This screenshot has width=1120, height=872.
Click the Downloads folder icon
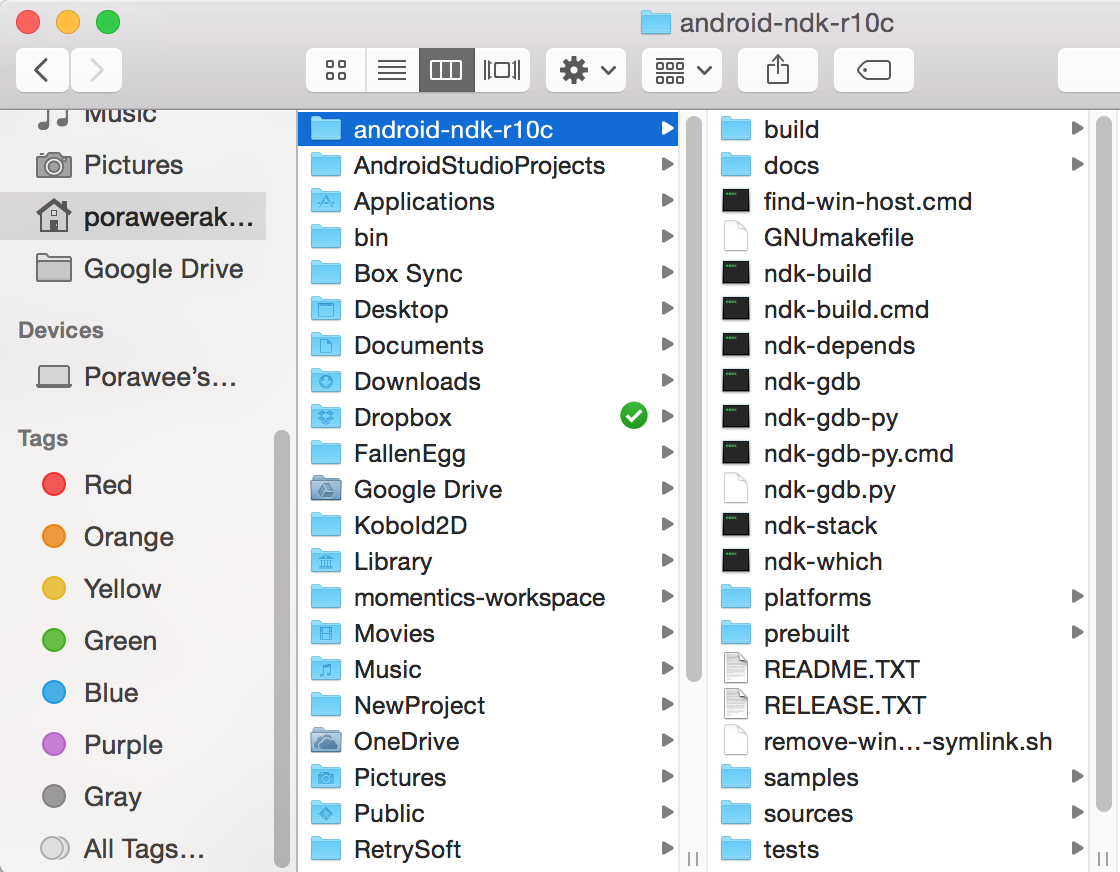pyautogui.click(x=326, y=381)
